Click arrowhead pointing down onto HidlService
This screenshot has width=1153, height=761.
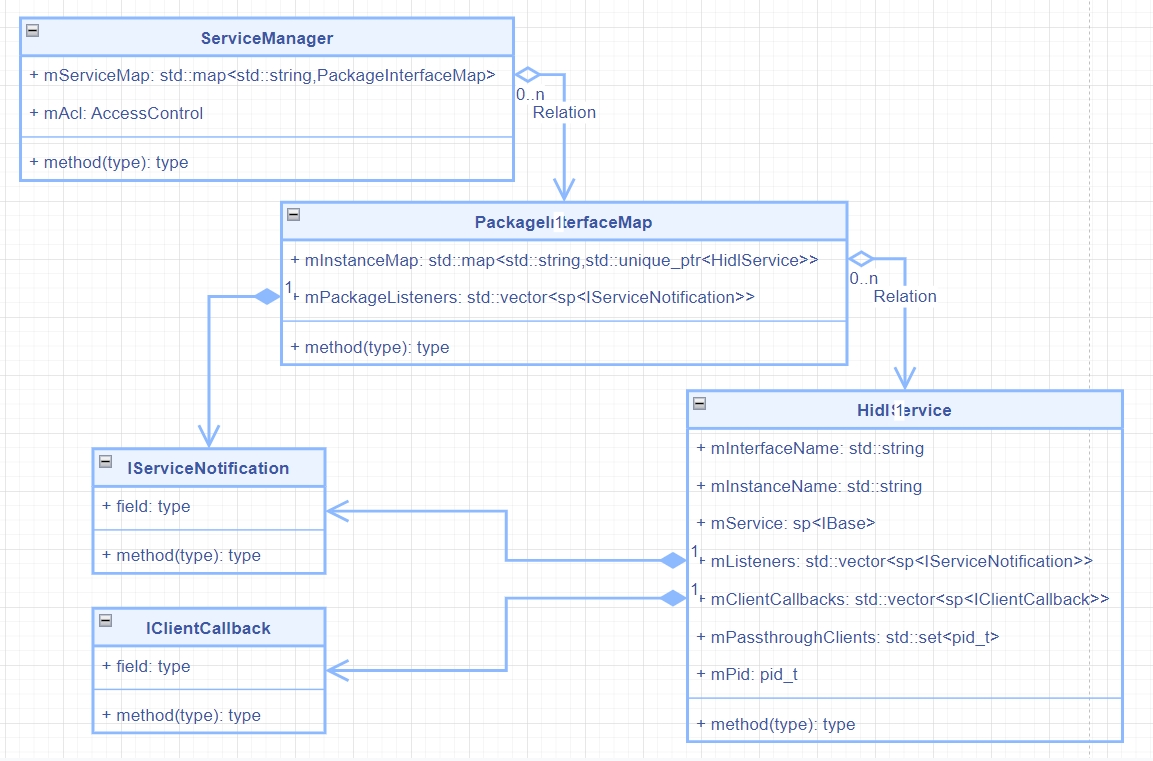click(904, 378)
